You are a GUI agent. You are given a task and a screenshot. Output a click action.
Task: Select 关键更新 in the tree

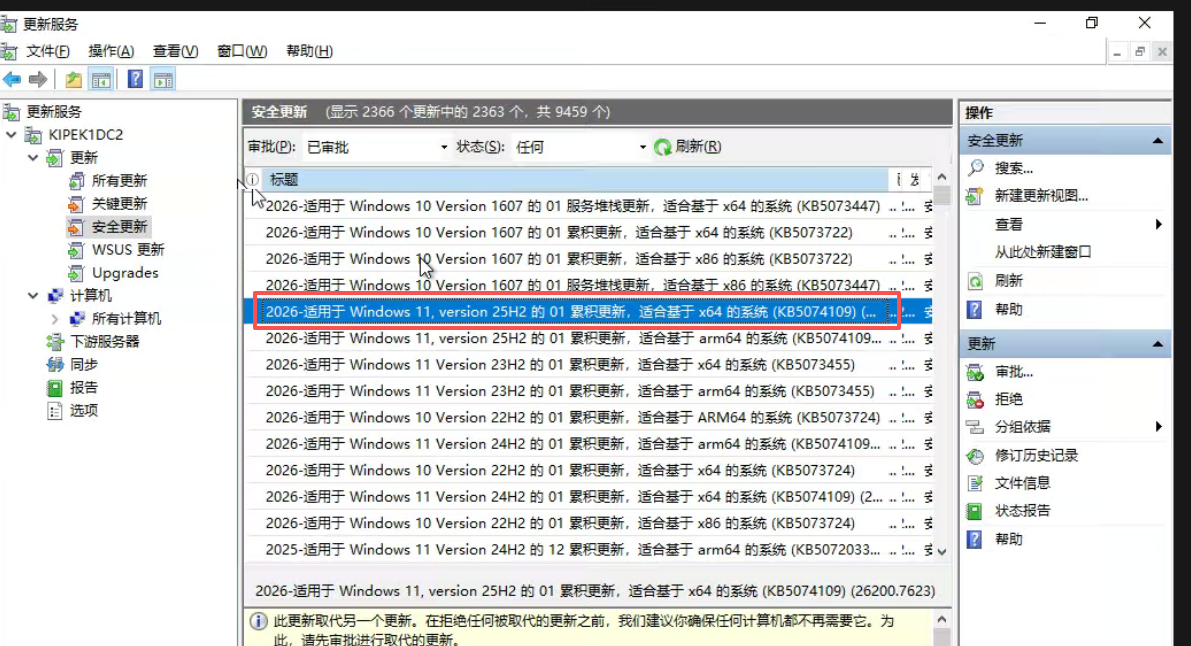pyautogui.click(x=119, y=204)
